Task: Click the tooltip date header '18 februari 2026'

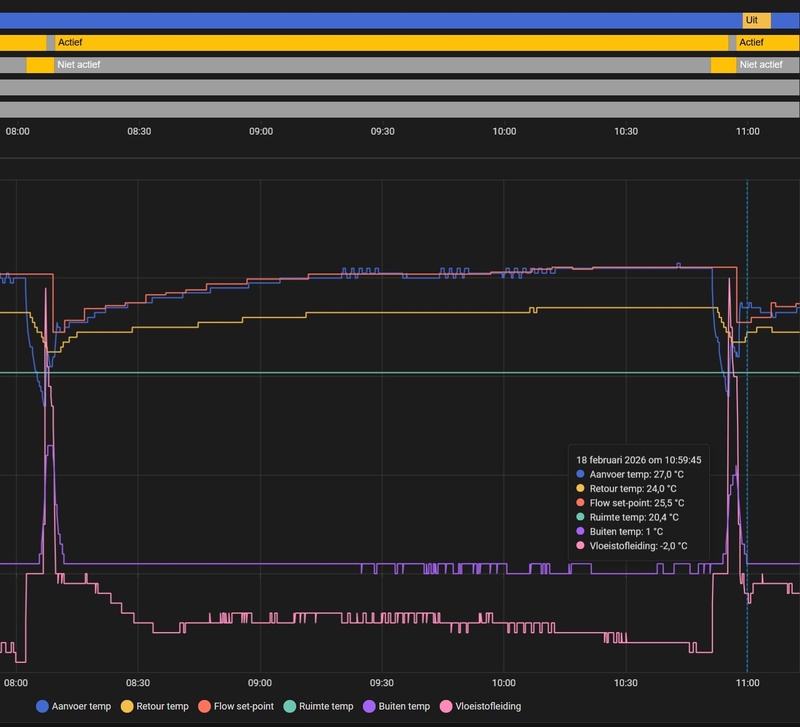Action: coord(638,460)
